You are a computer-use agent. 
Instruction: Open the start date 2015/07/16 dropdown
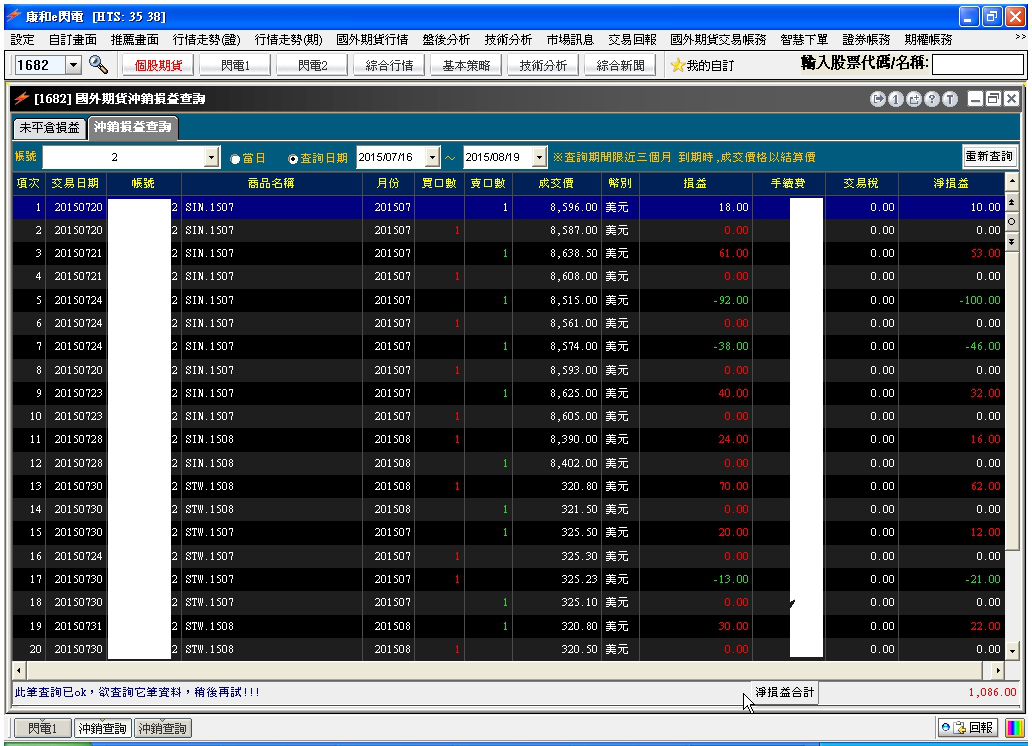[x=432, y=157]
